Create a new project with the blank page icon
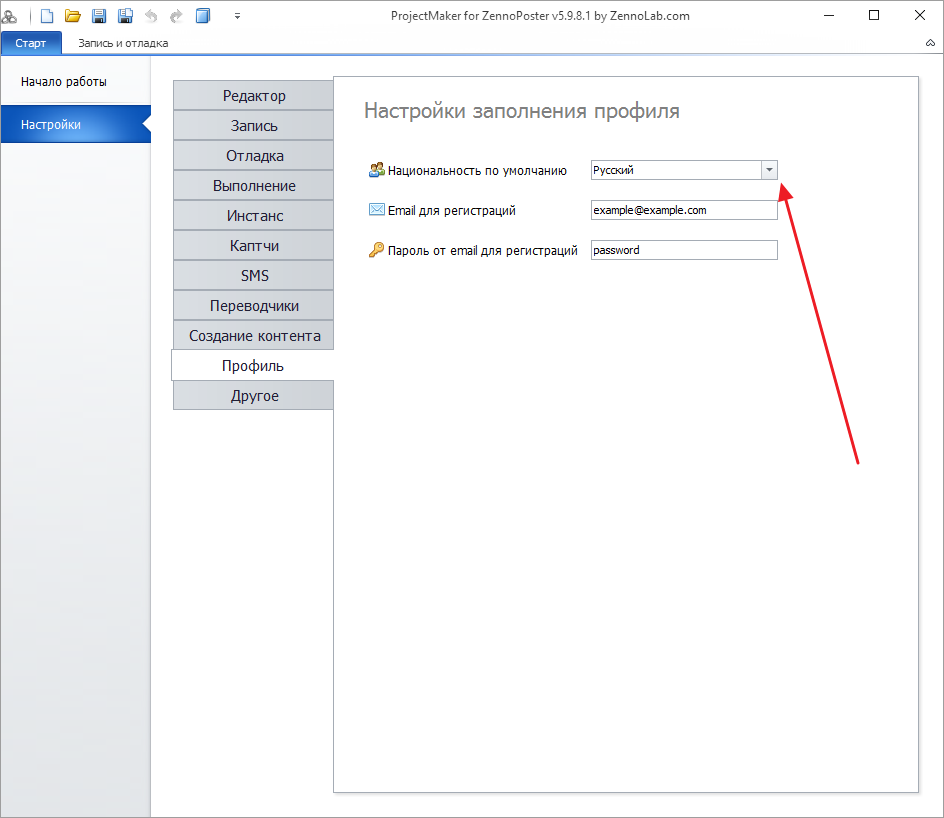The width and height of the screenshot is (944, 818). pos(47,16)
